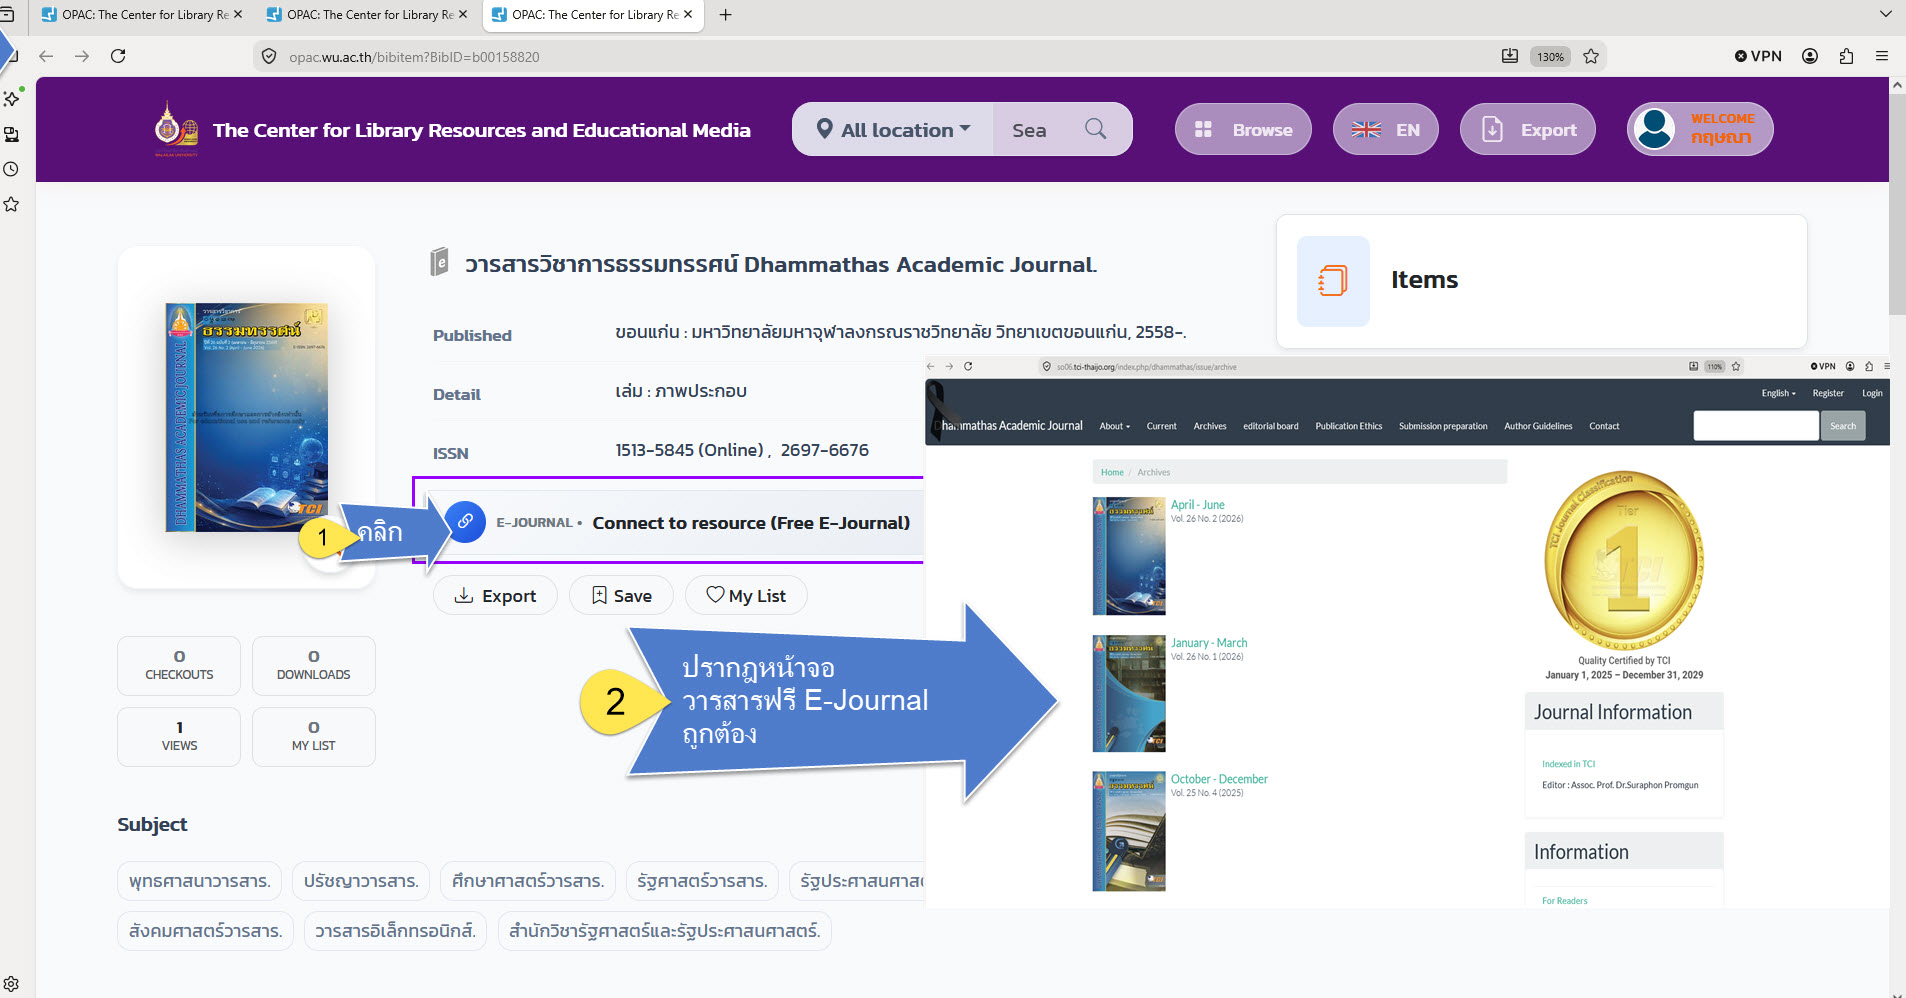Go back to the previous page
Screen dimensions: 1906x998
point(46,56)
